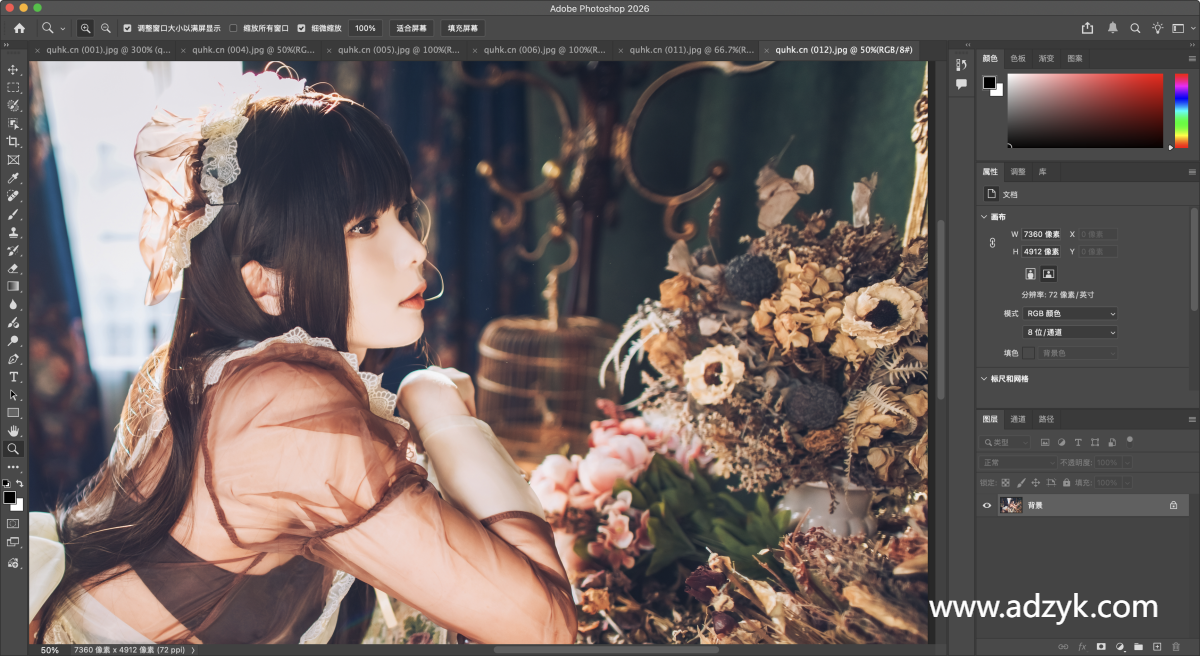The image size is (1200, 656).
Task: Switch to quhk.cn (006).jpg document tab
Action: pos(545,49)
